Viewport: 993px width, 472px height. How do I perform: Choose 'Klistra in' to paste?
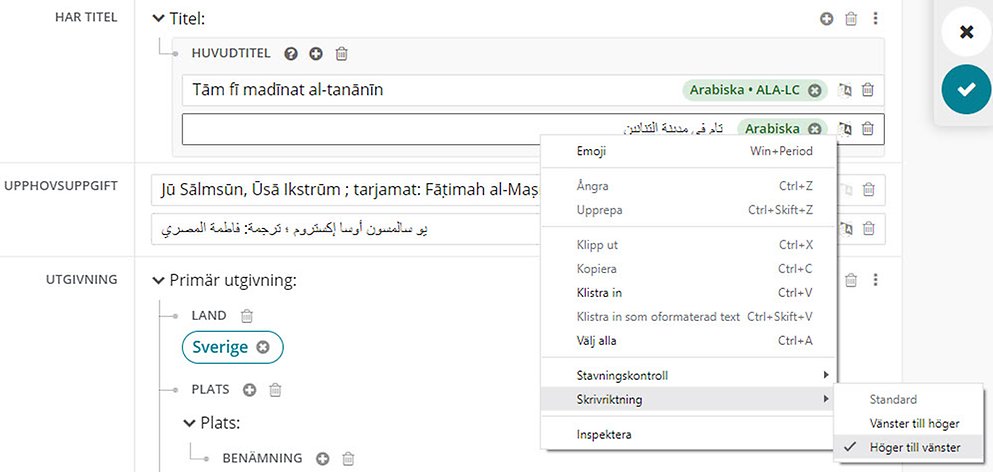point(688,293)
